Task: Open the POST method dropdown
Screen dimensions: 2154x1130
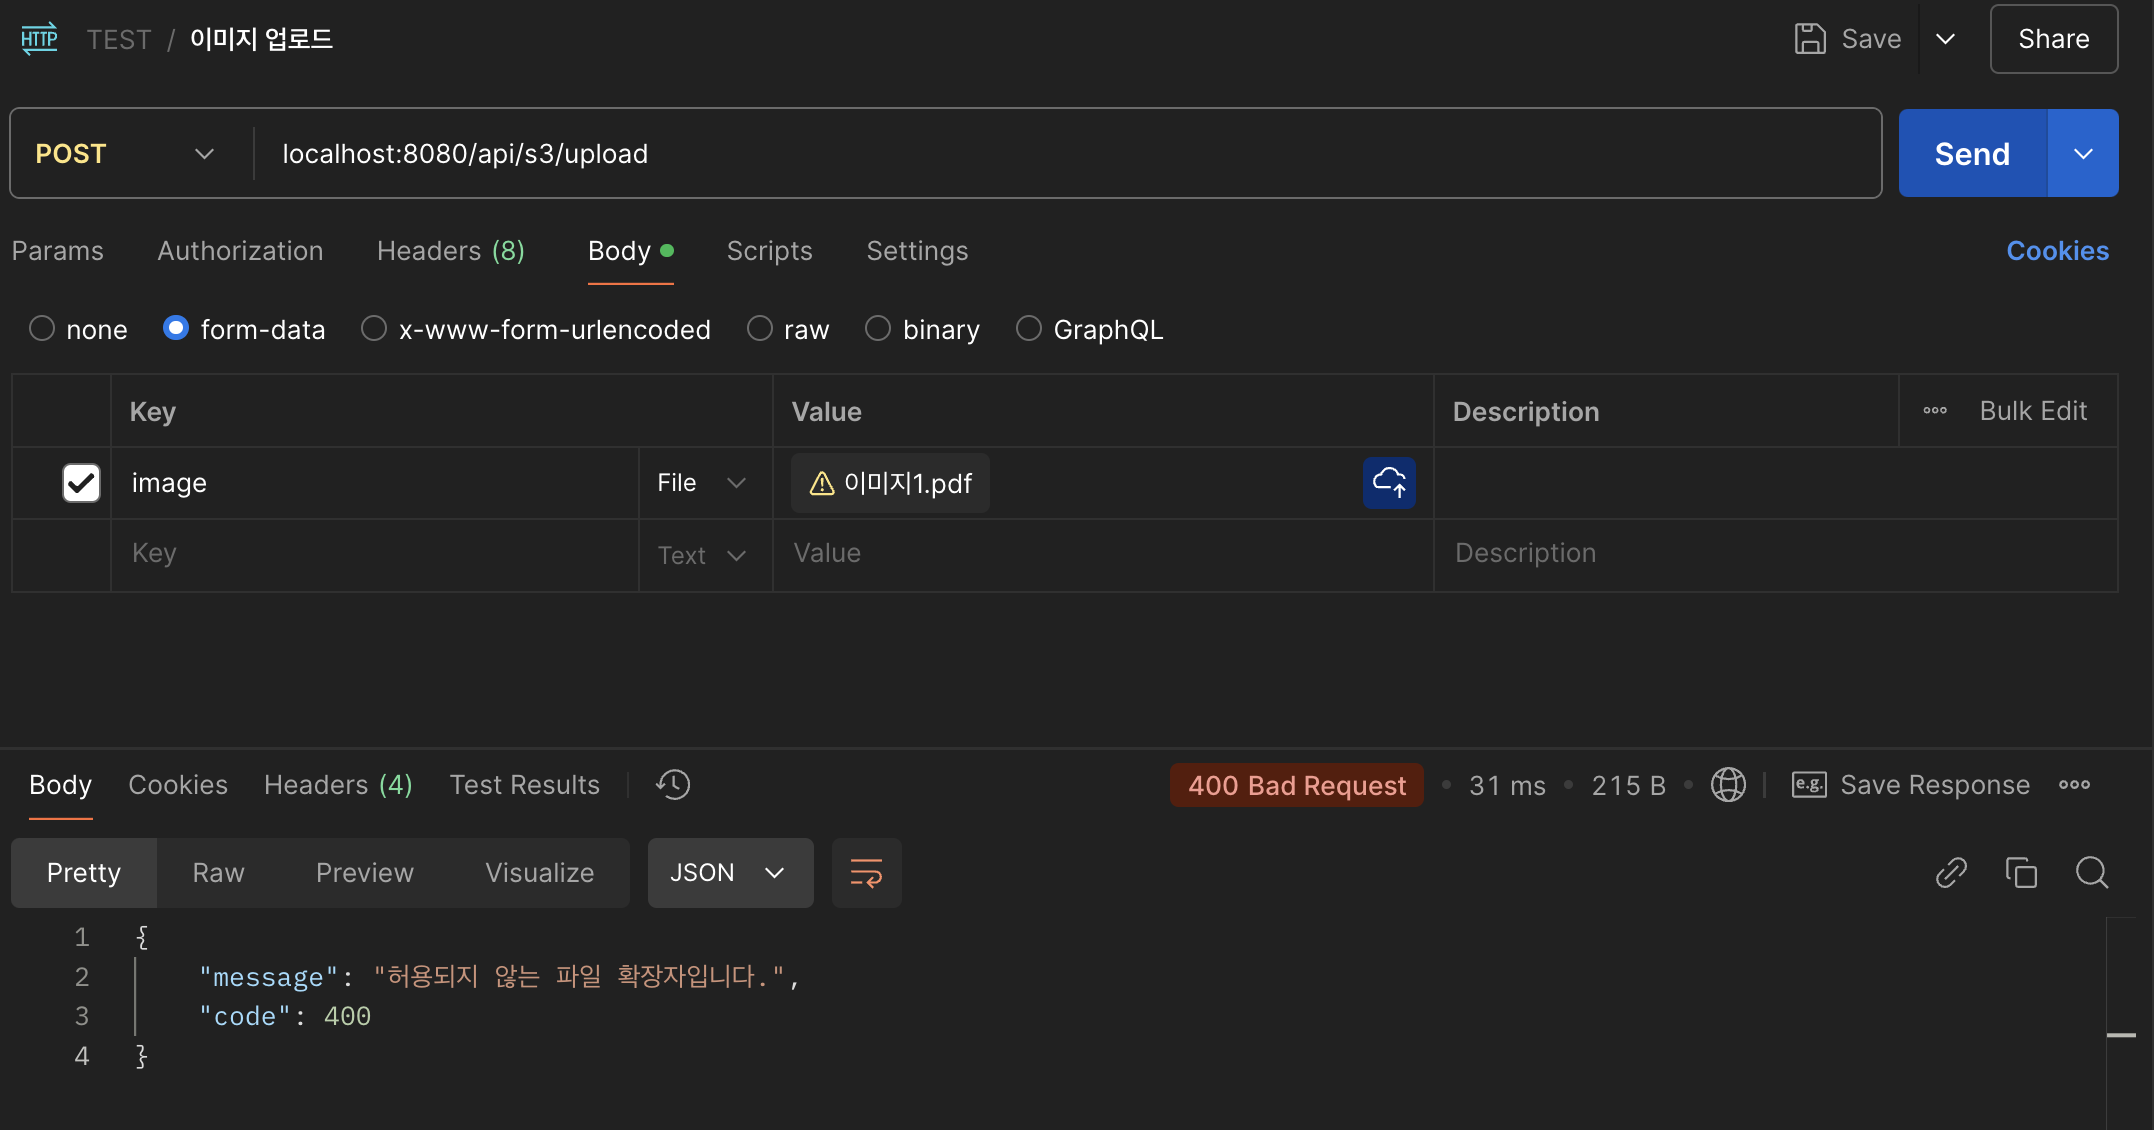Action: point(125,154)
